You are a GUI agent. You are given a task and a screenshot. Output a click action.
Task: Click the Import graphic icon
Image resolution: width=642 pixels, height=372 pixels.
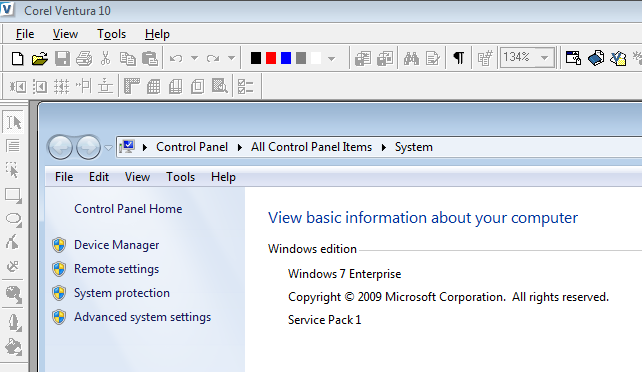tap(385, 59)
